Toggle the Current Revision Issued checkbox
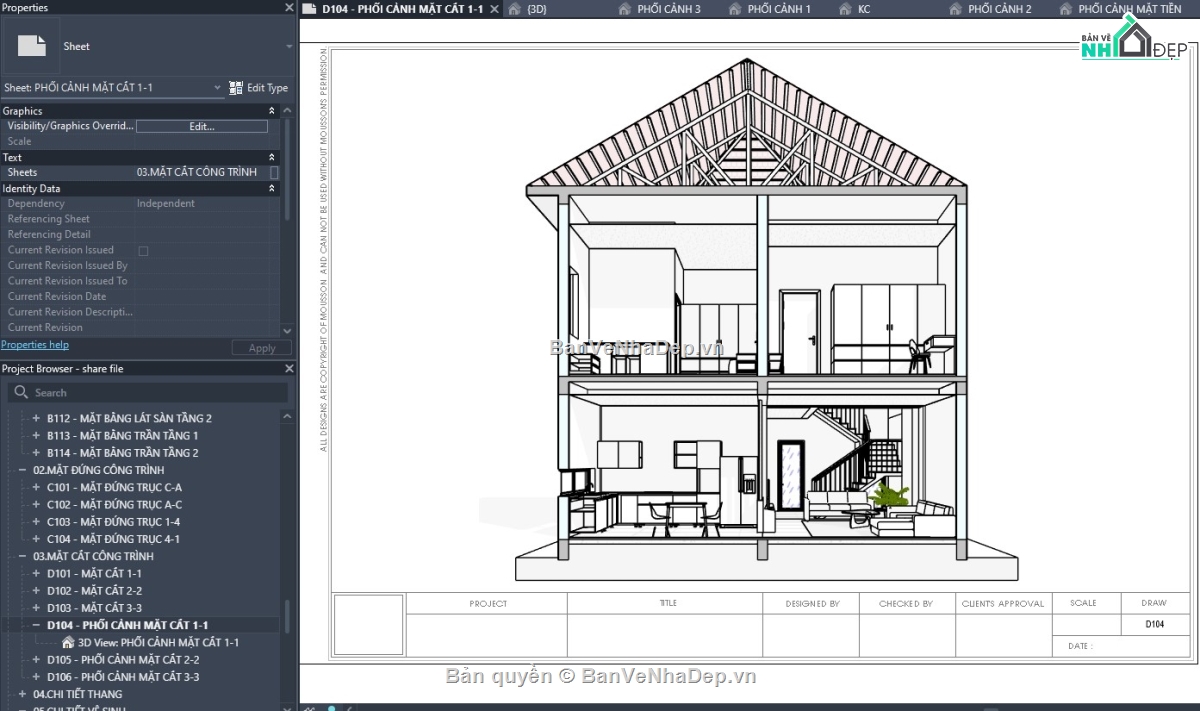This screenshot has width=1200, height=711. [143, 251]
